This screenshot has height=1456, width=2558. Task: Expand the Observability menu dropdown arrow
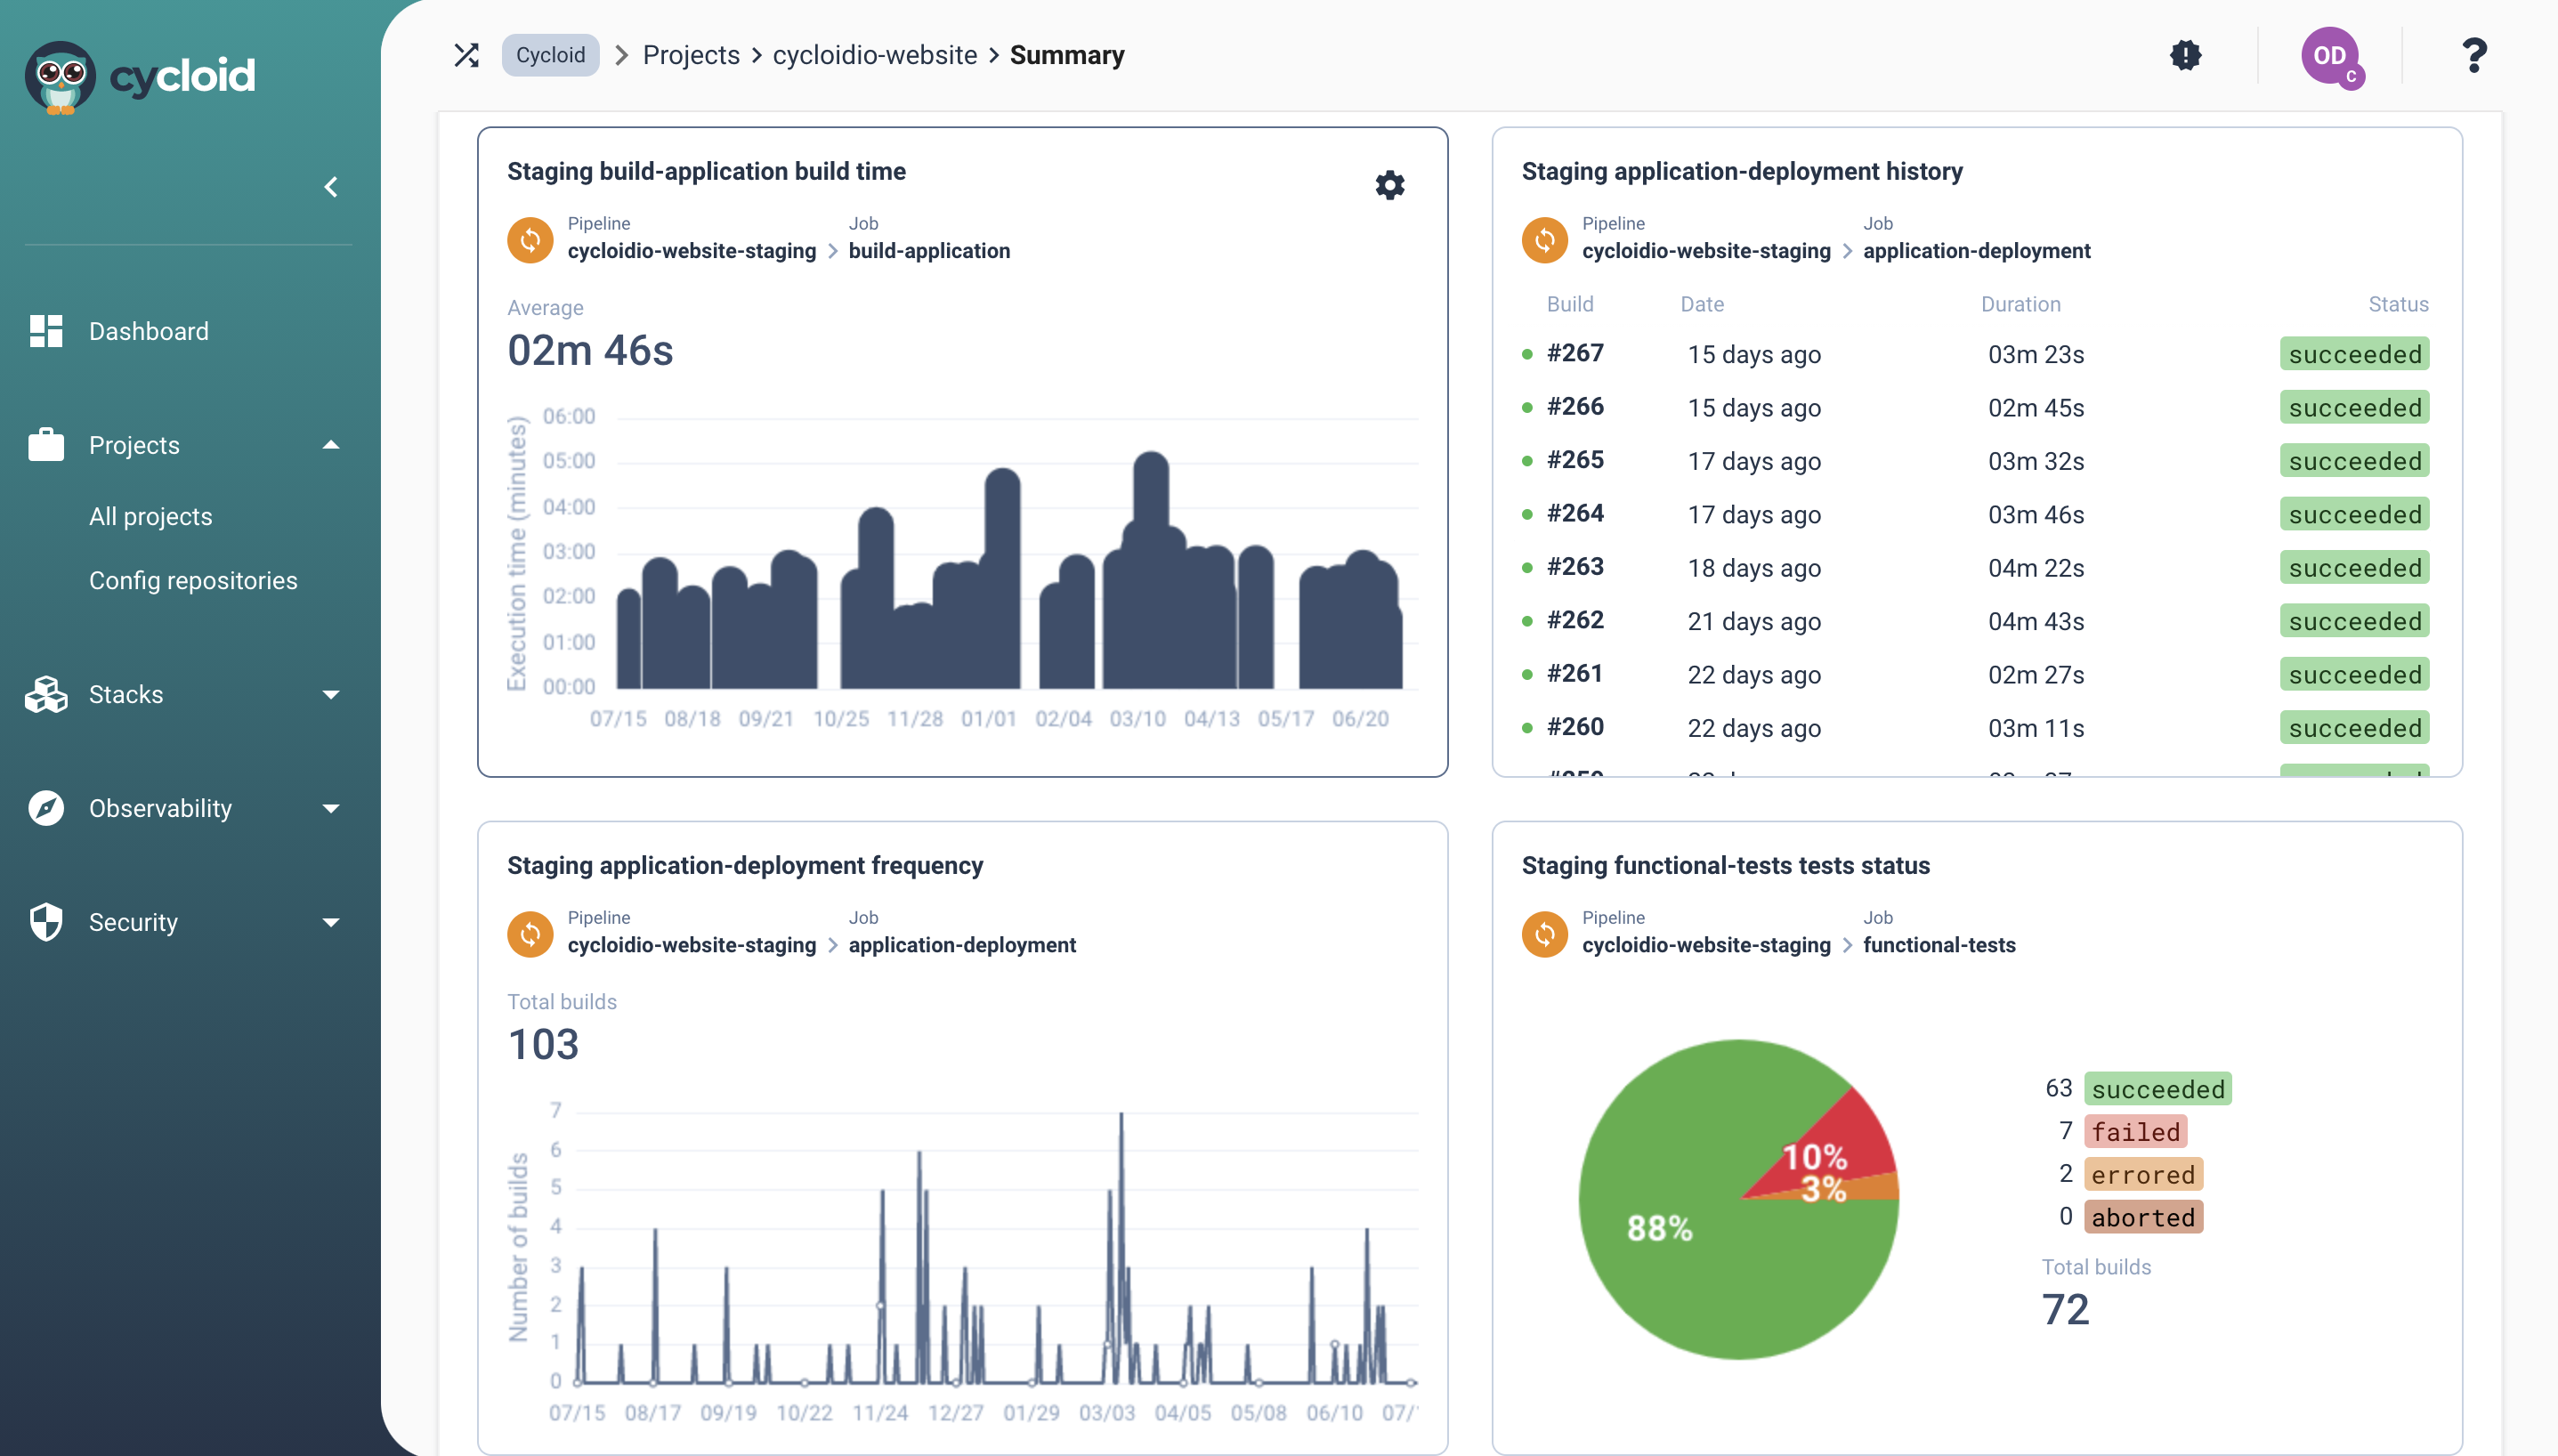click(331, 809)
